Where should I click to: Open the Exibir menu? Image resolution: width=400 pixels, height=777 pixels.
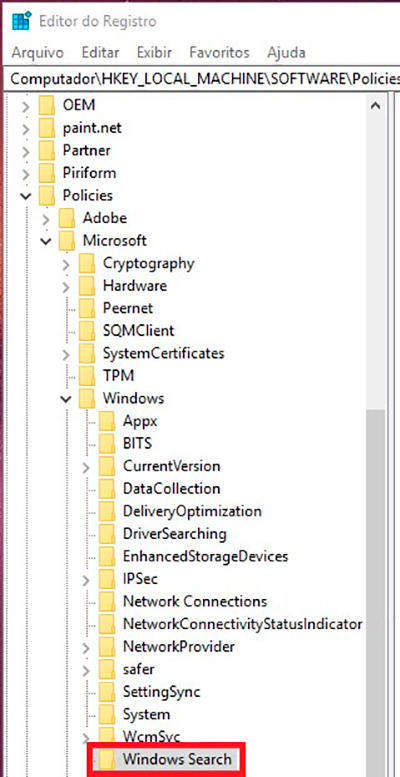[x=155, y=53]
